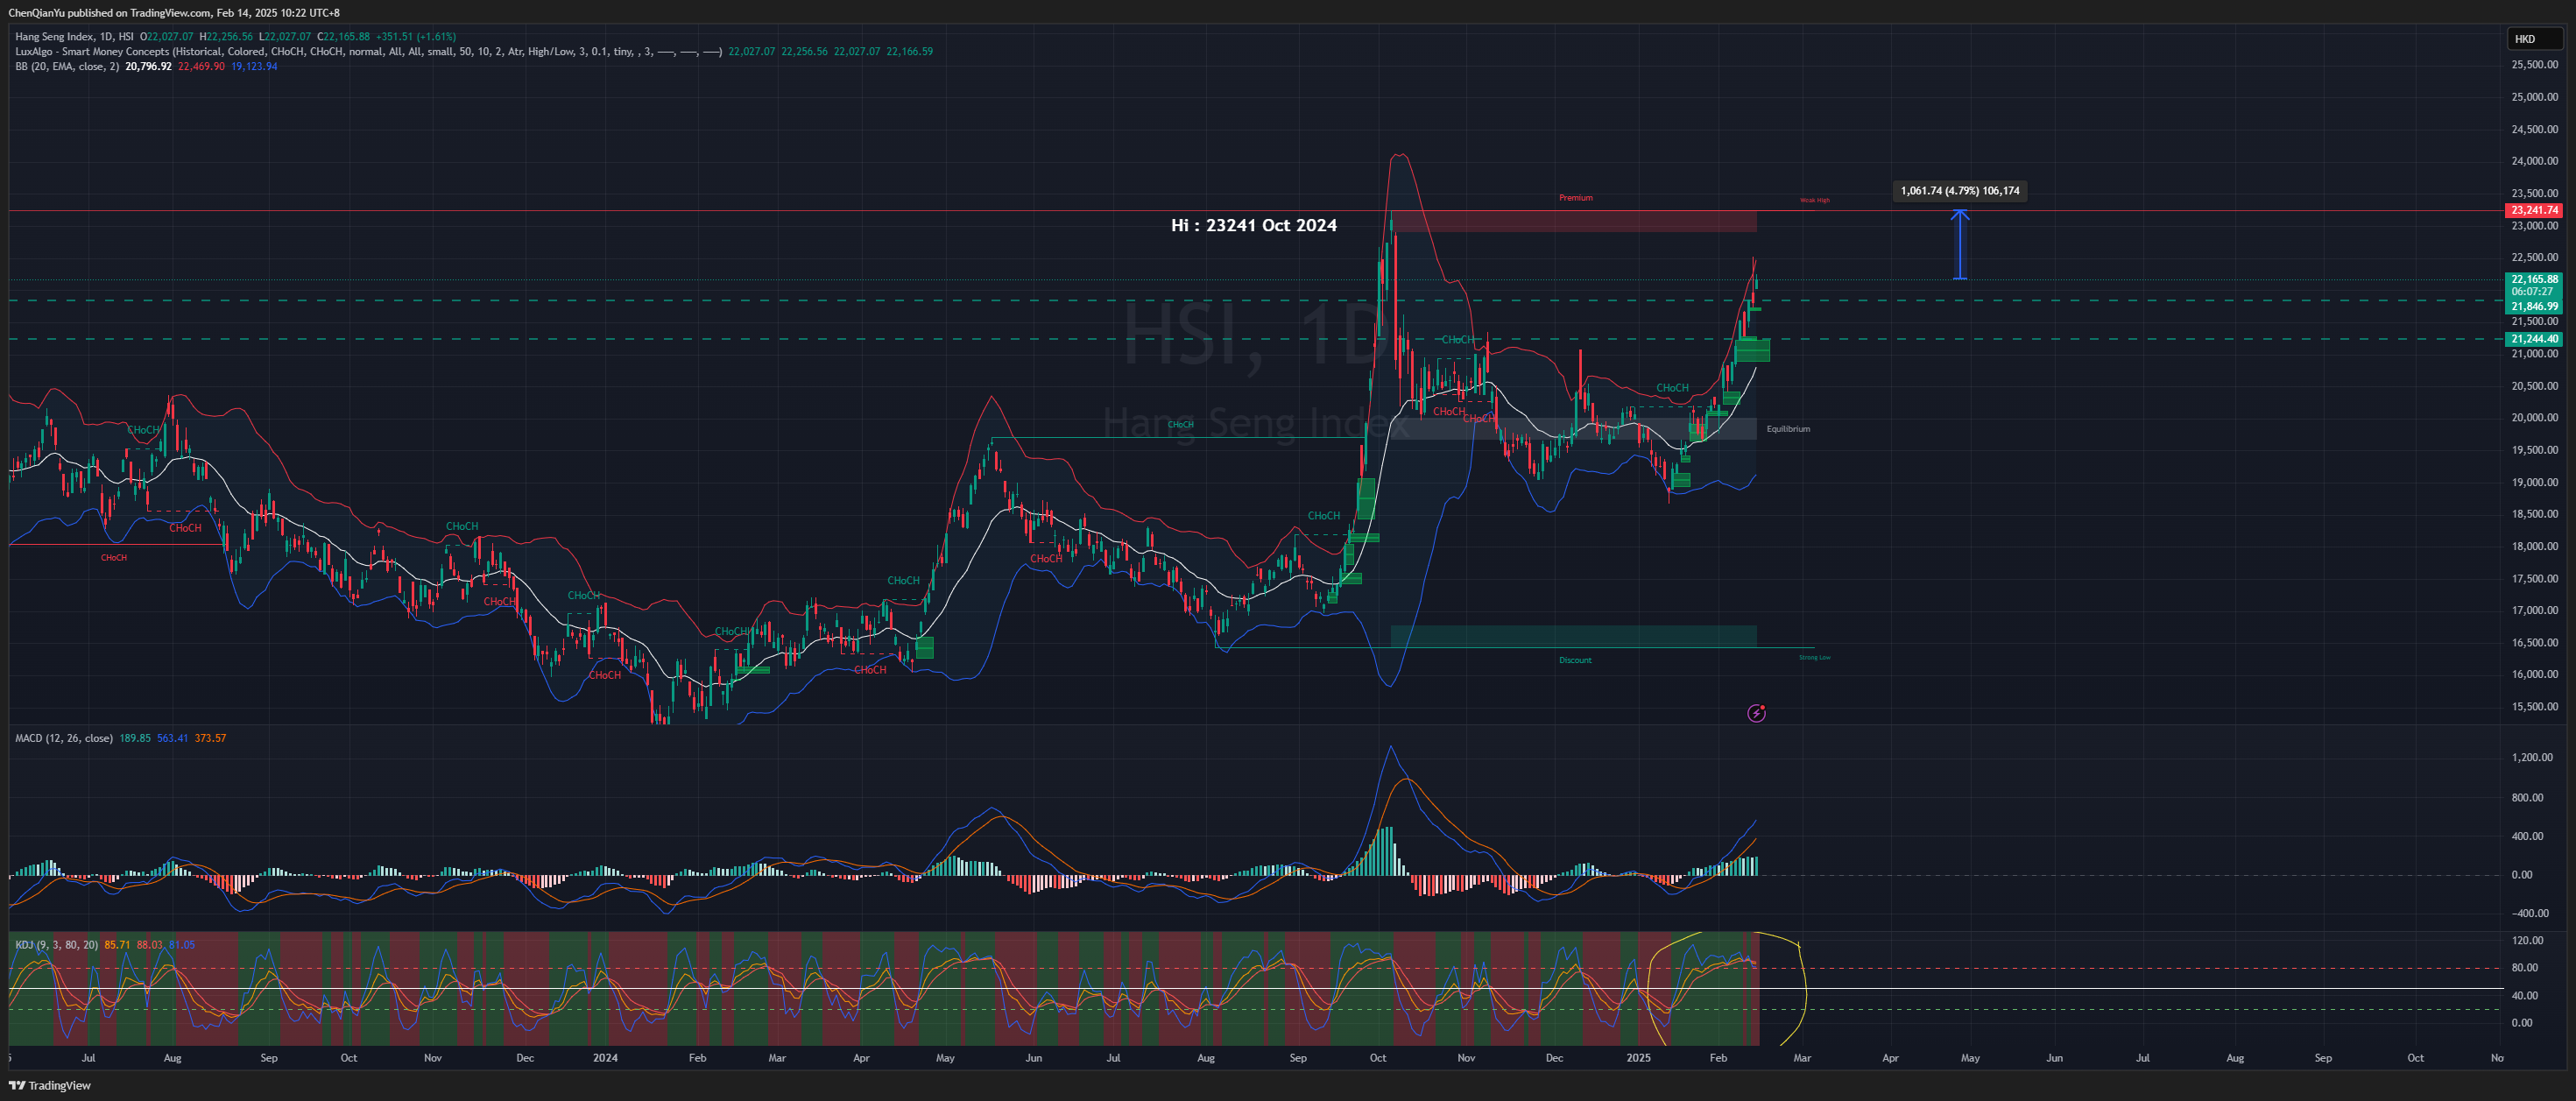
Task: Click the 2025 label on the time axis
Action: click(x=1638, y=1058)
